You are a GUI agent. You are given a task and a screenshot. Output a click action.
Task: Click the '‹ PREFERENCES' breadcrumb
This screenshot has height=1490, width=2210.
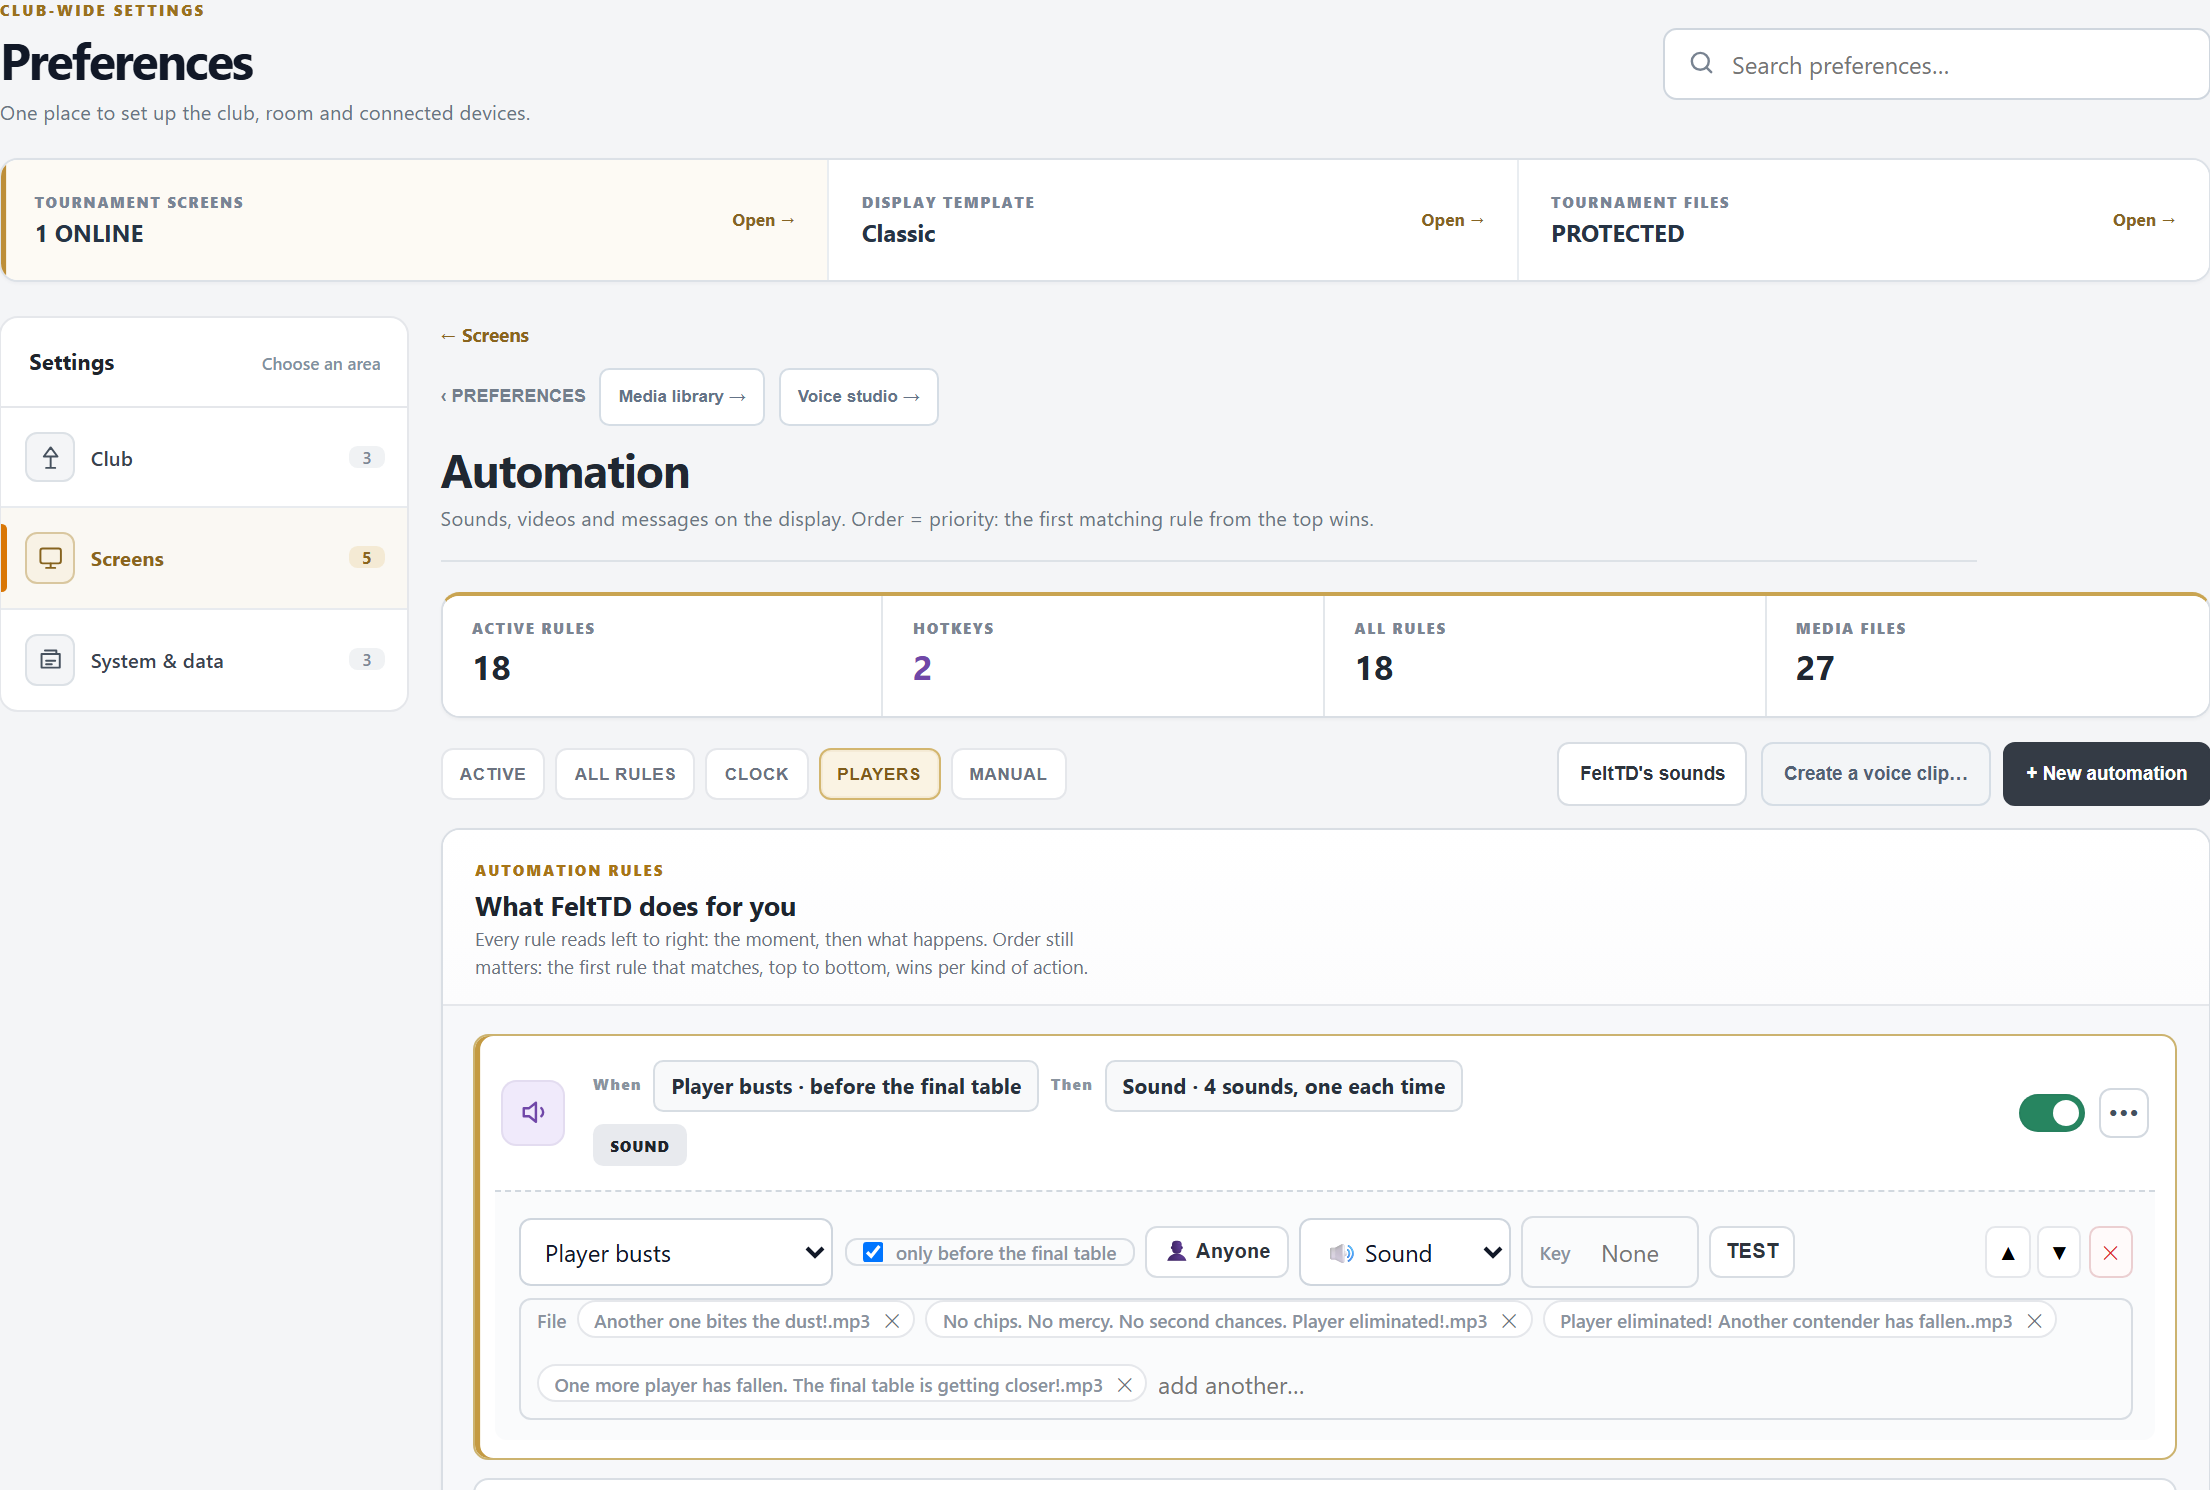(x=513, y=395)
